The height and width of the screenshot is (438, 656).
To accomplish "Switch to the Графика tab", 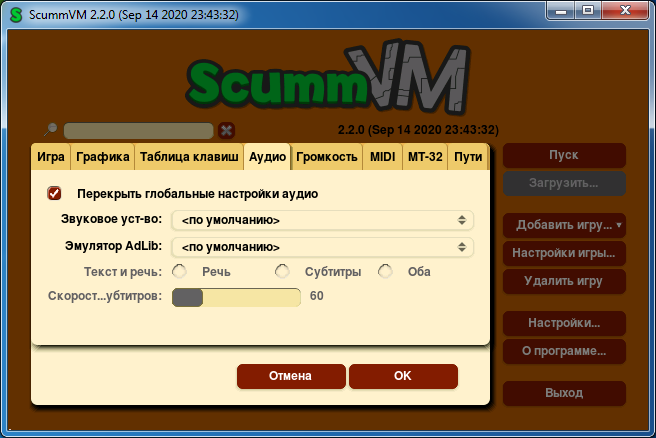I will pos(102,157).
